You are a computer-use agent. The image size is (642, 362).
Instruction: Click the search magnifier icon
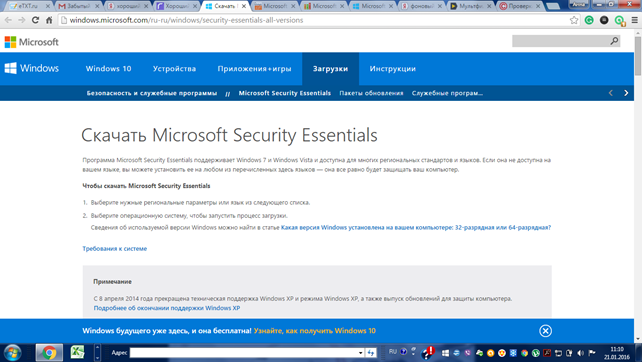click(x=614, y=41)
